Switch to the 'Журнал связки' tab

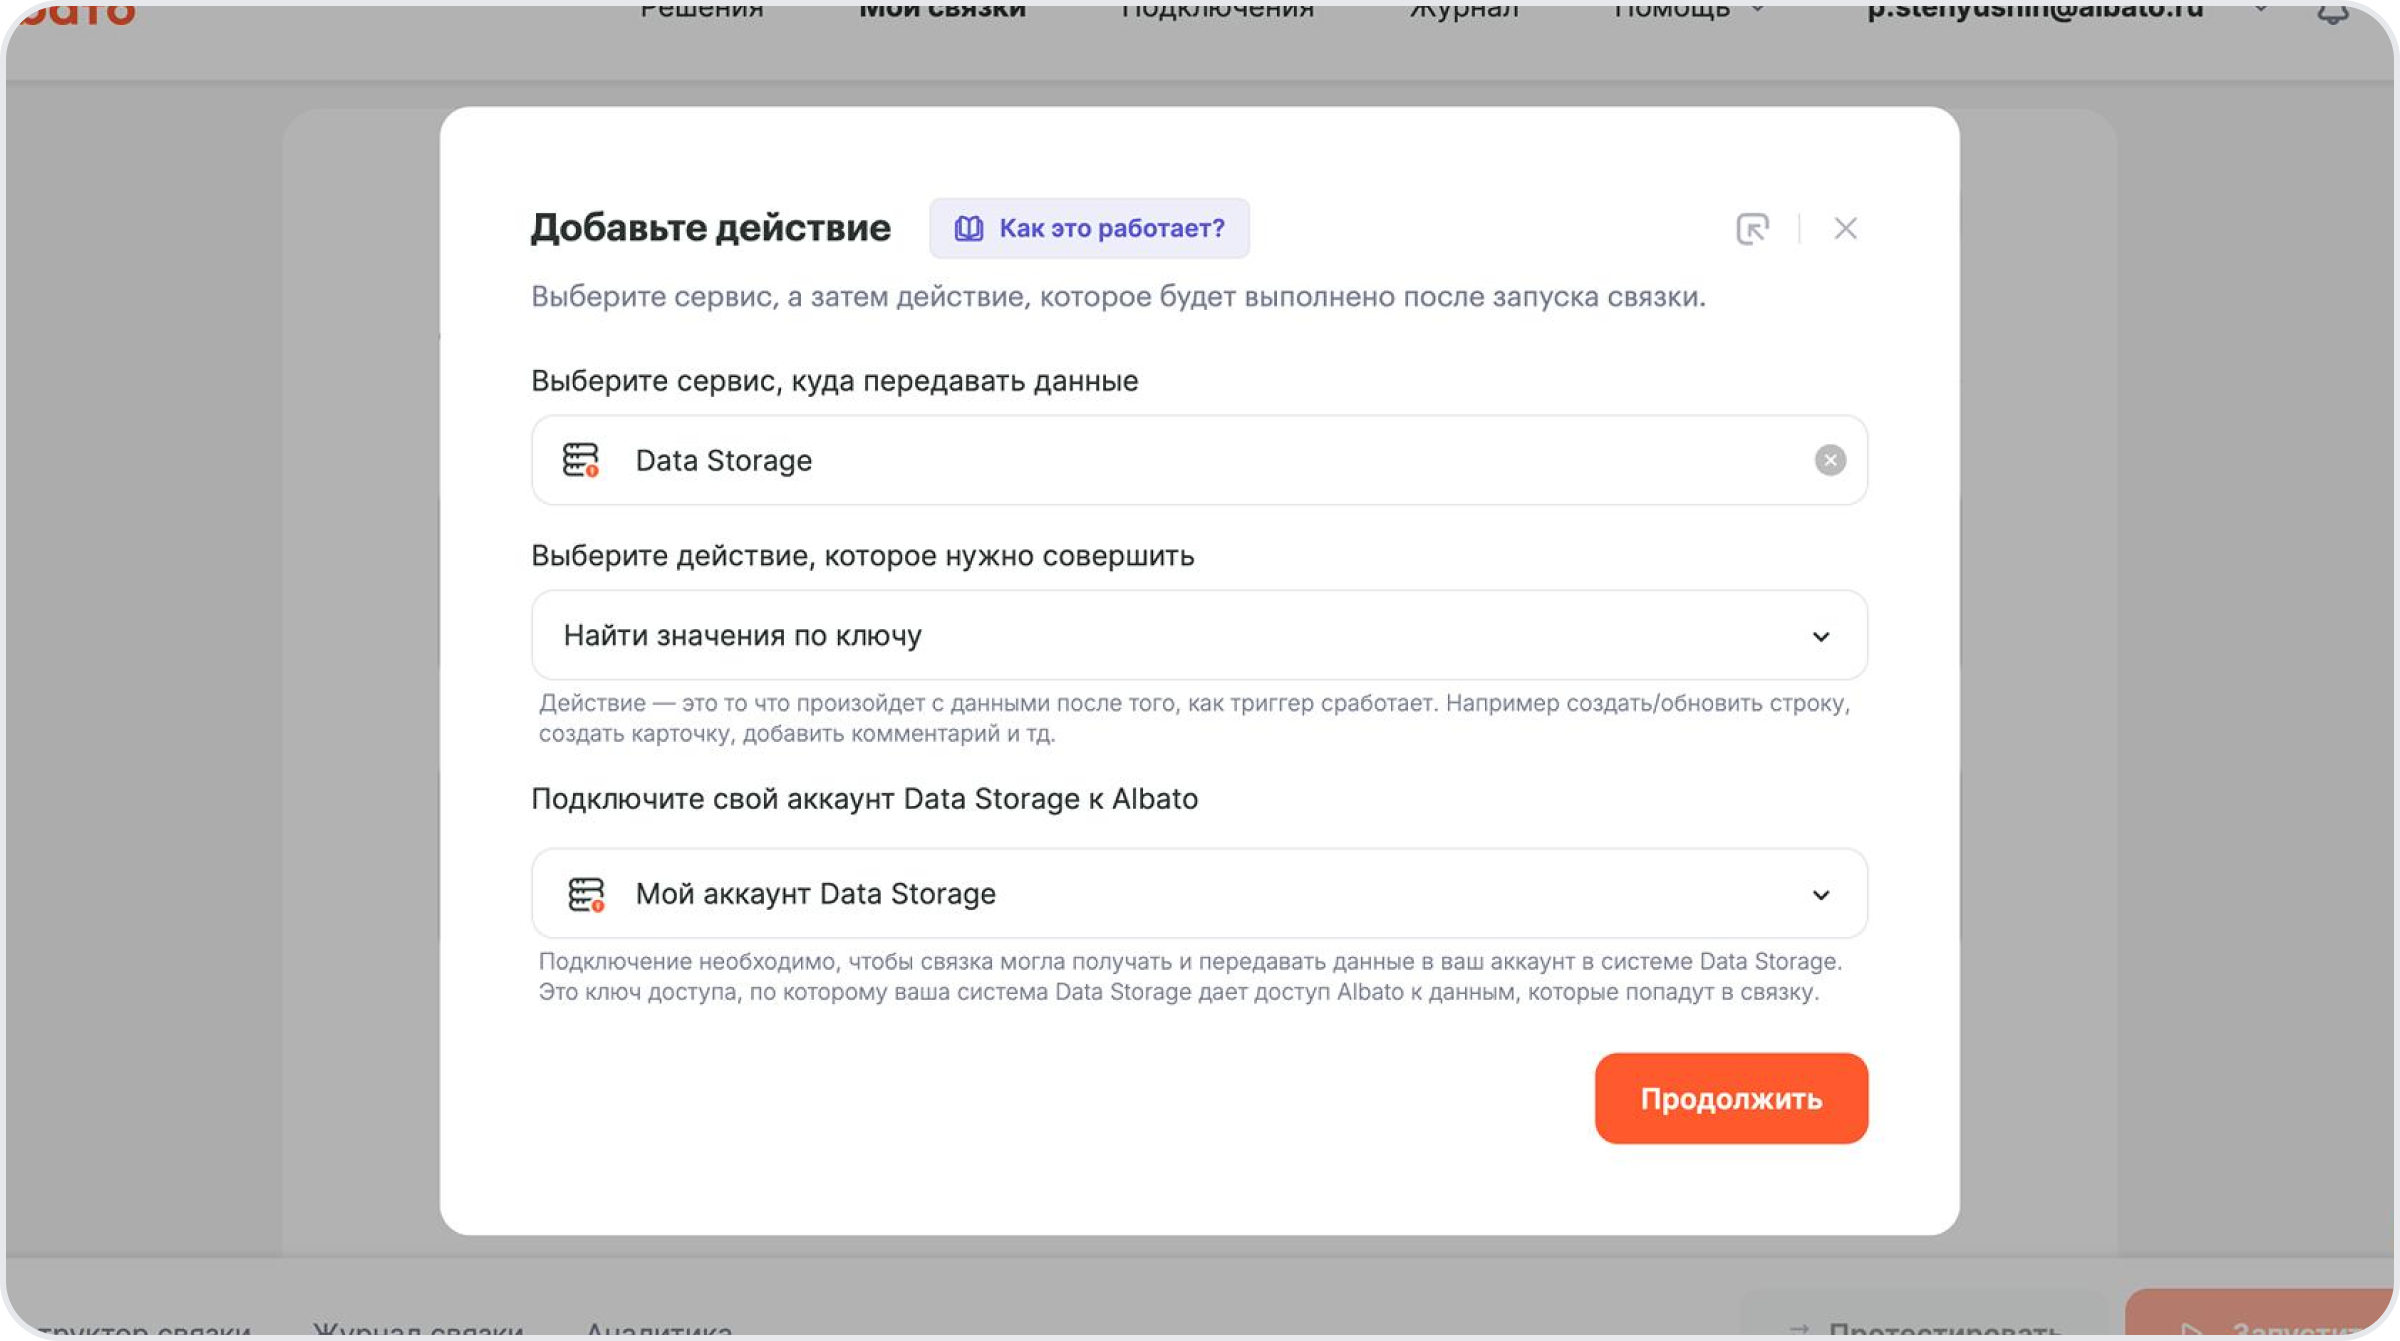point(418,1330)
